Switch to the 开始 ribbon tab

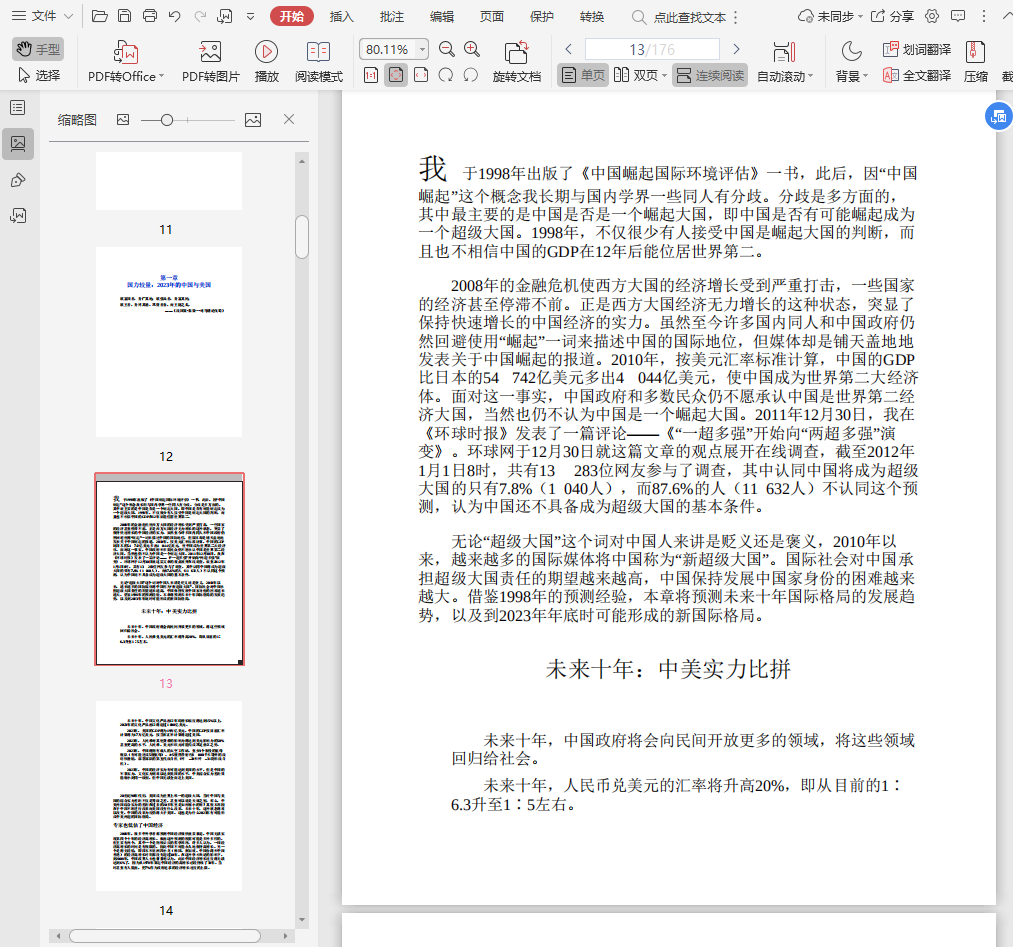click(x=292, y=16)
